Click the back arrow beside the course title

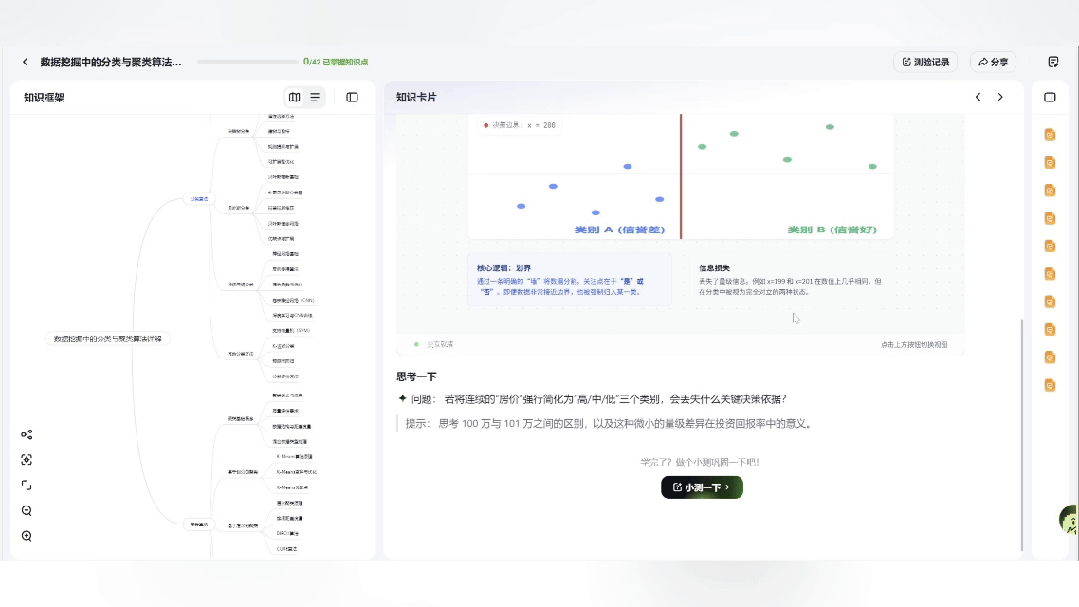[x=25, y=61]
